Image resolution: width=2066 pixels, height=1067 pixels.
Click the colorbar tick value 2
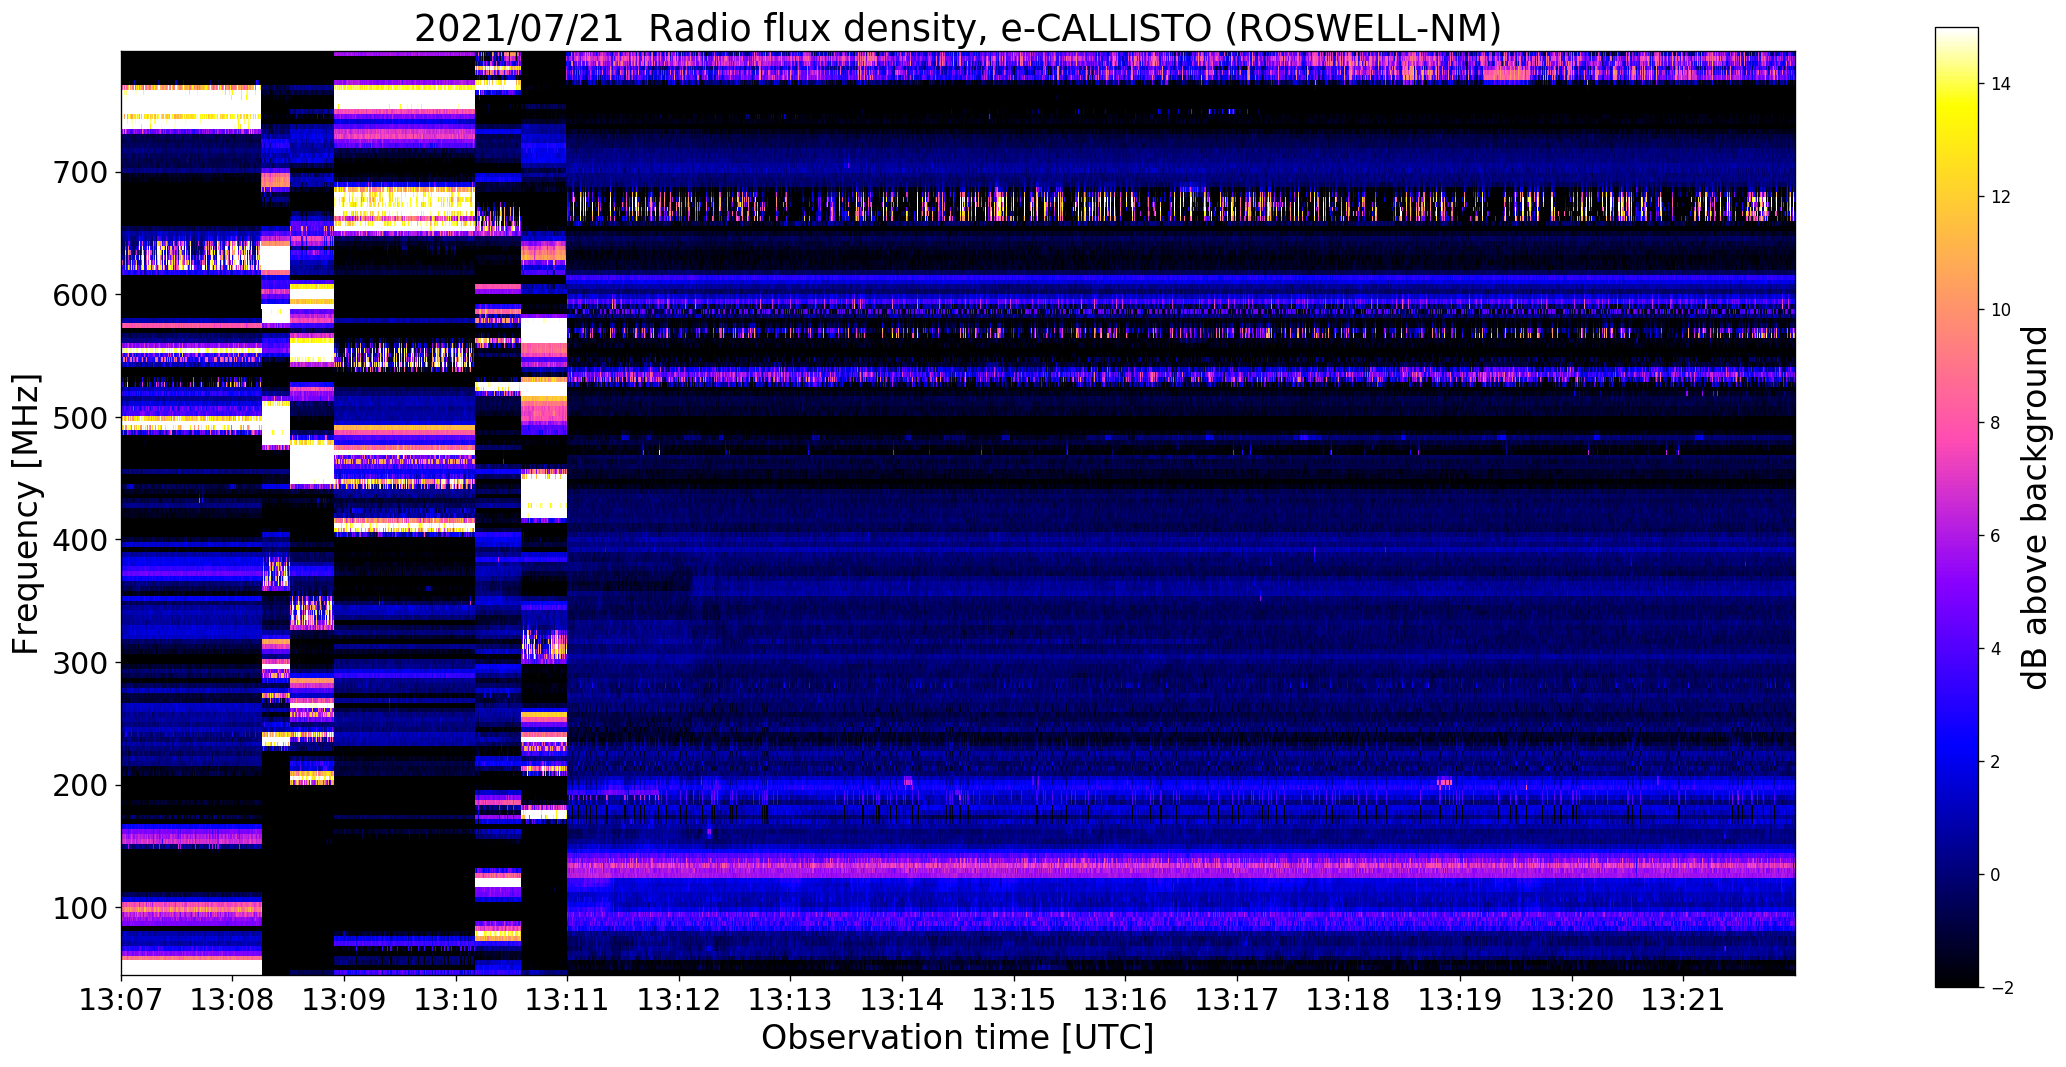[x=1996, y=762]
